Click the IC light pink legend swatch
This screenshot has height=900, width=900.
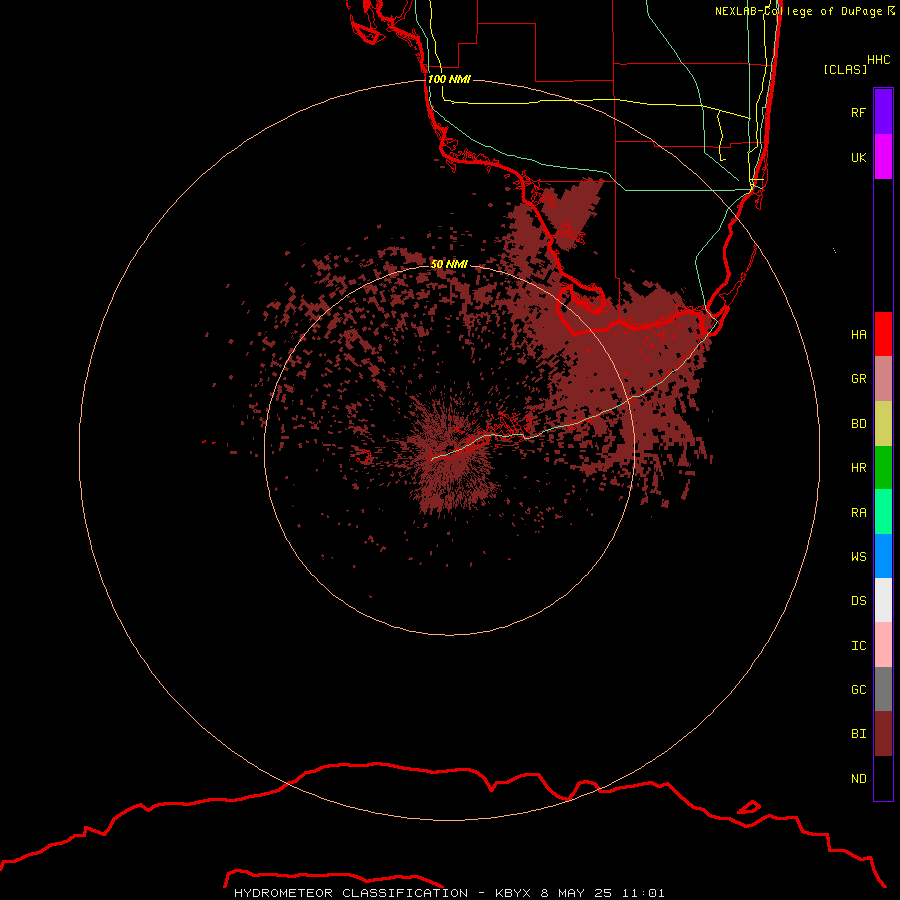(x=883, y=645)
